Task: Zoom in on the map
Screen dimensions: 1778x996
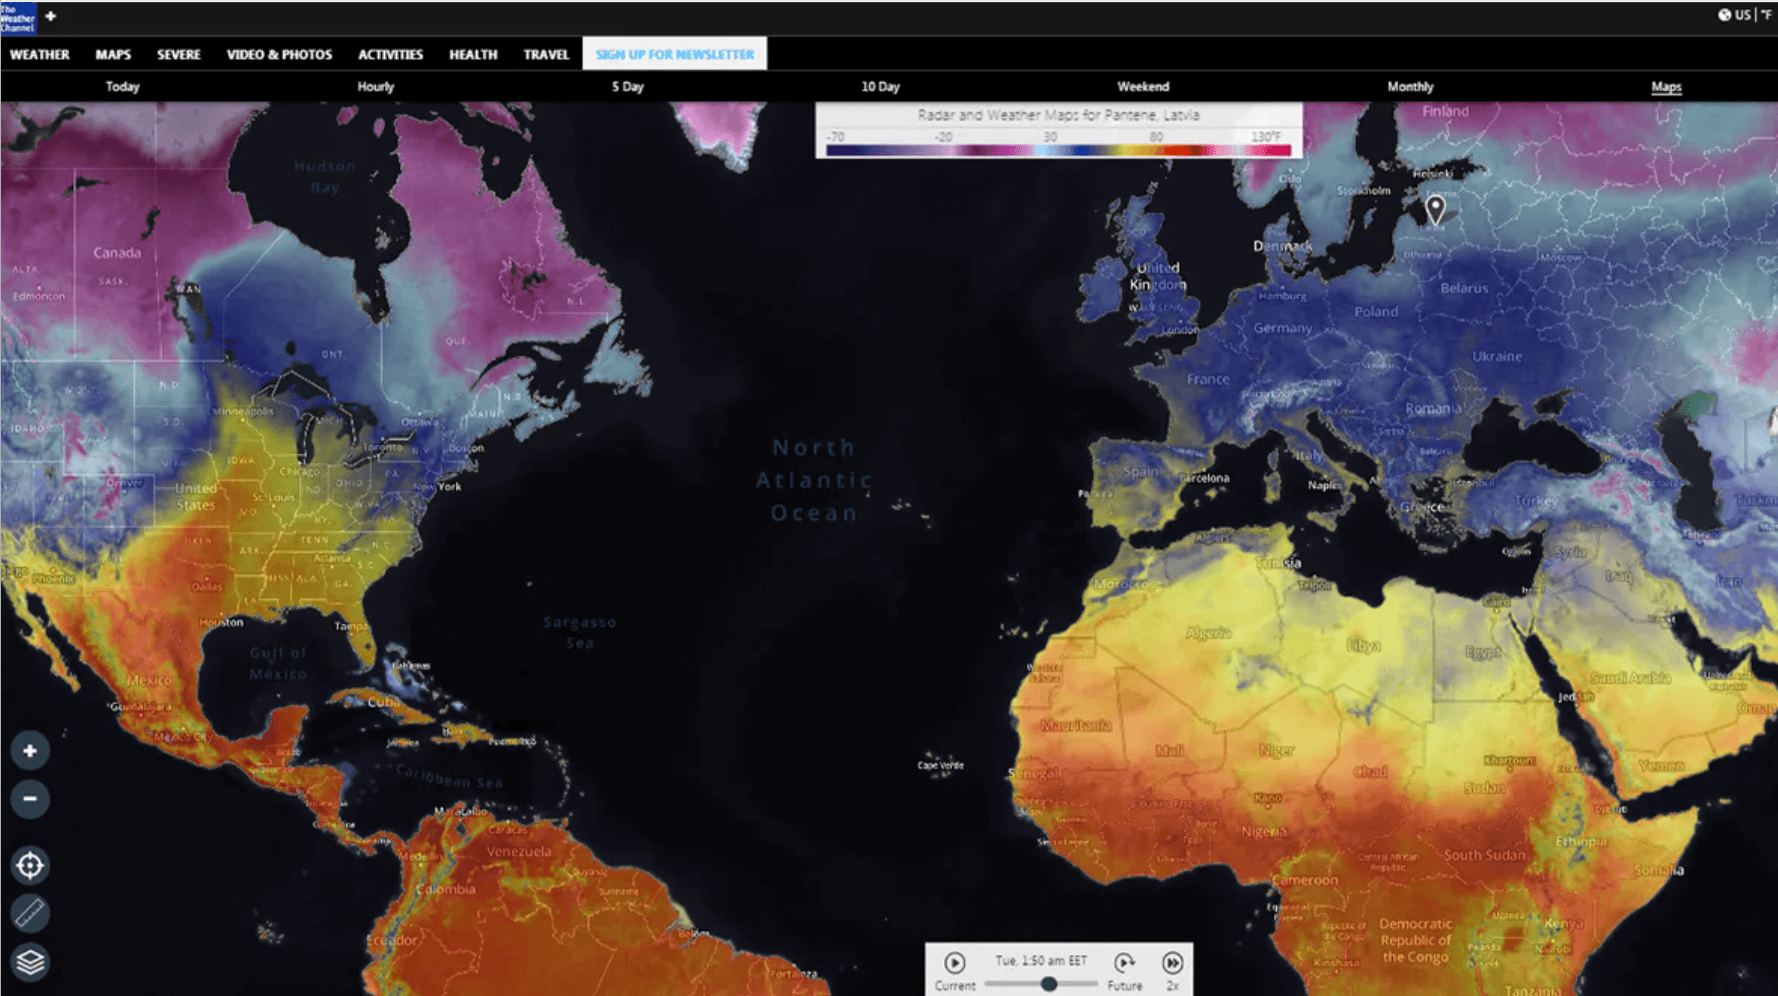Action: pos(30,751)
